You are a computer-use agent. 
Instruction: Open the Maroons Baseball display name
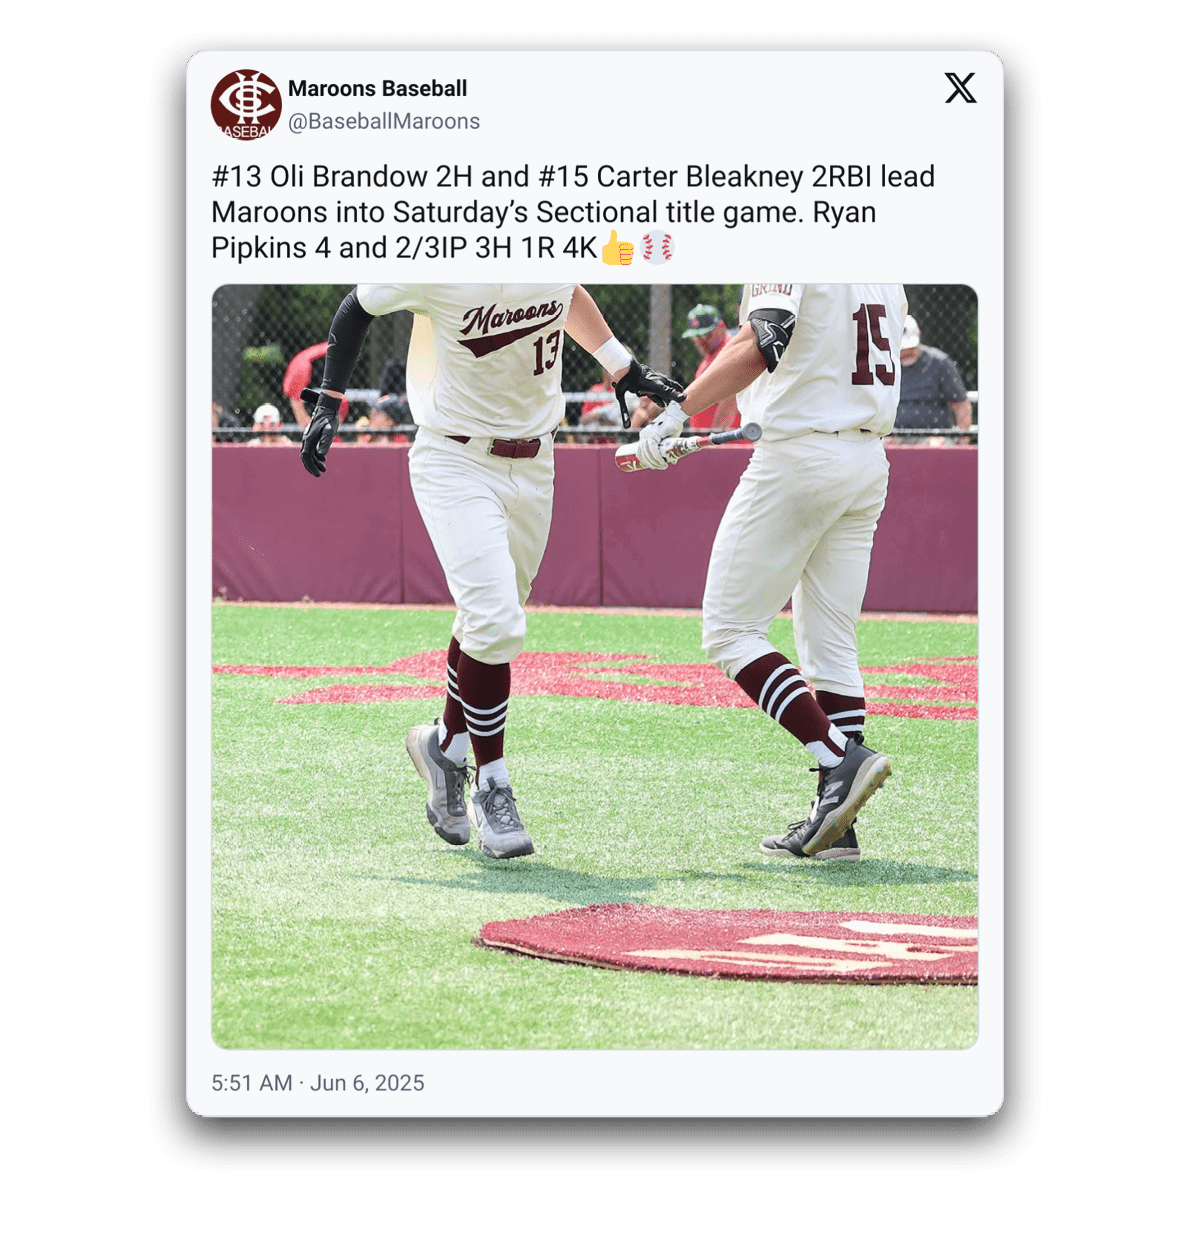pos(377,88)
